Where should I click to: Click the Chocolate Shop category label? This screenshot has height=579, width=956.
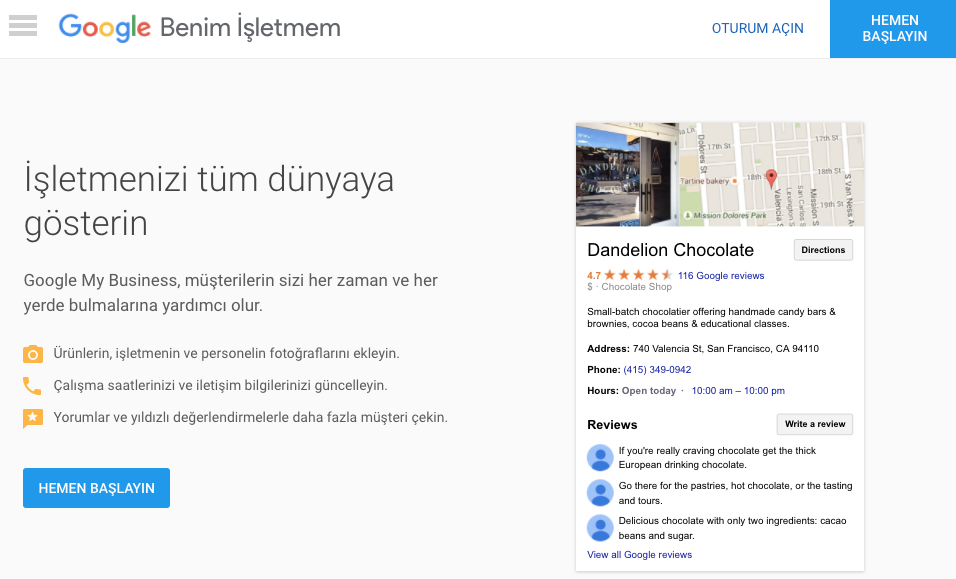click(637, 287)
